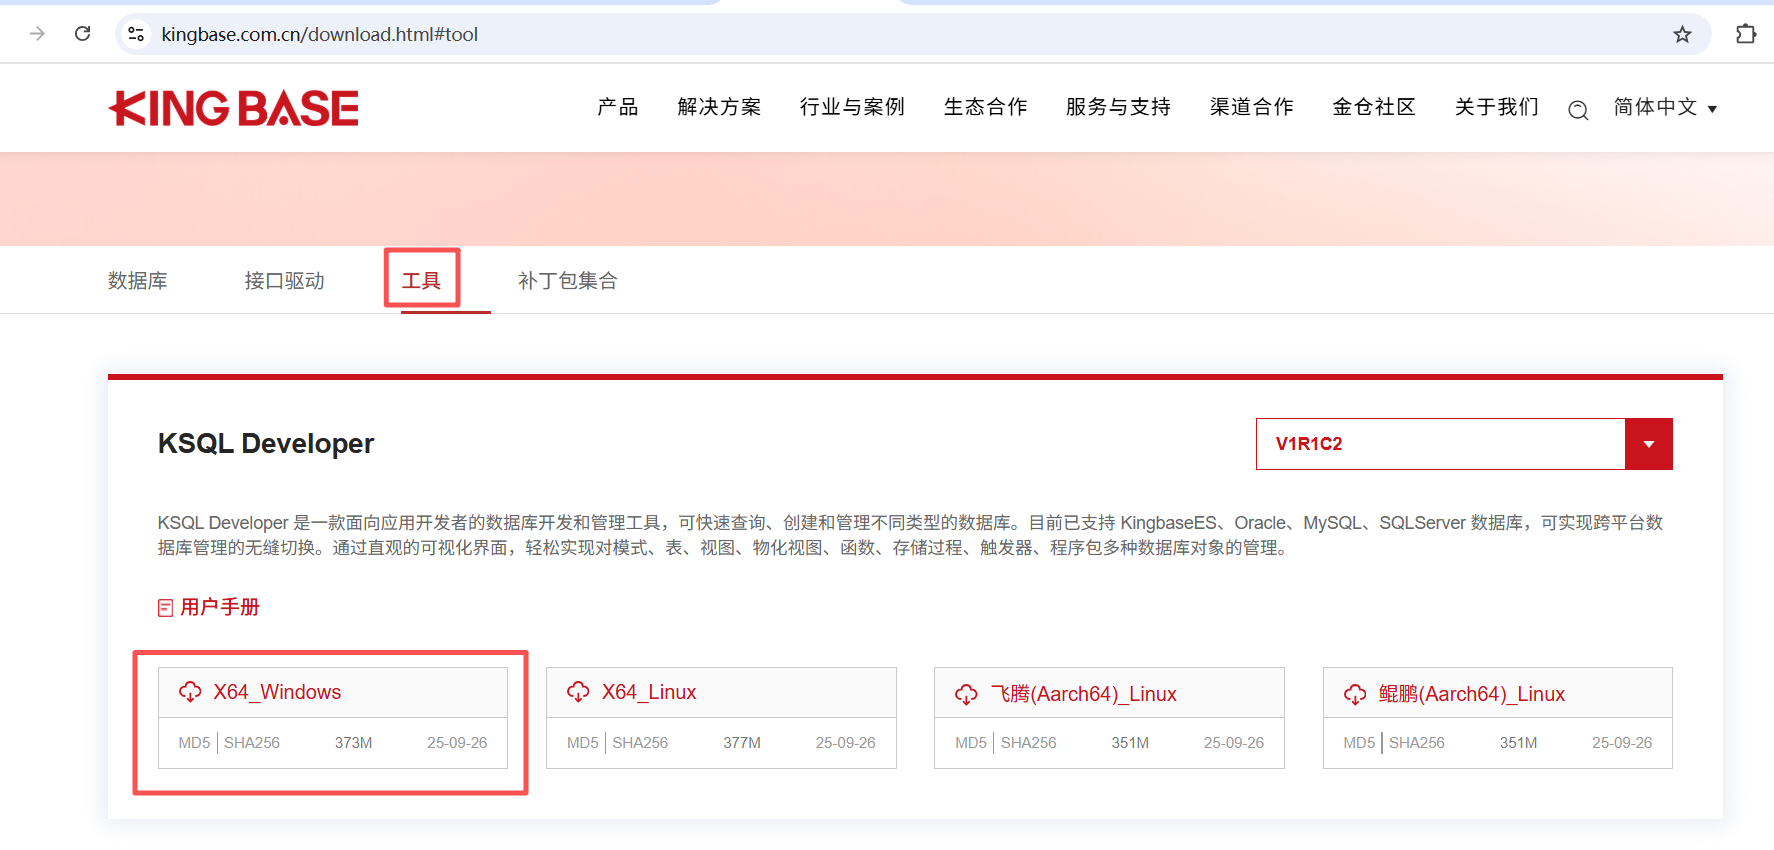Image resolution: width=1774 pixels, height=850 pixels.
Task: Click the browser address bar URL
Action: [x=320, y=34]
